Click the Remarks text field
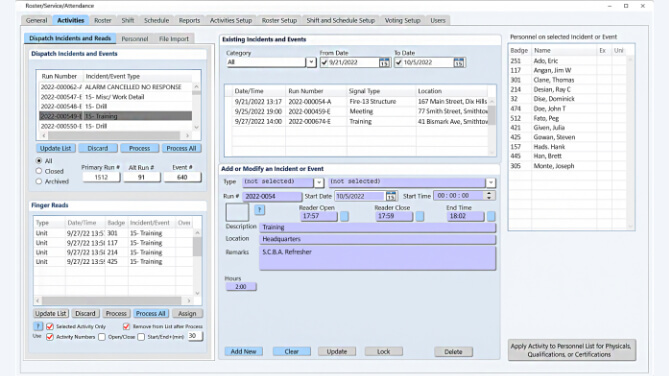This screenshot has width=669, height=376. [378, 258]
